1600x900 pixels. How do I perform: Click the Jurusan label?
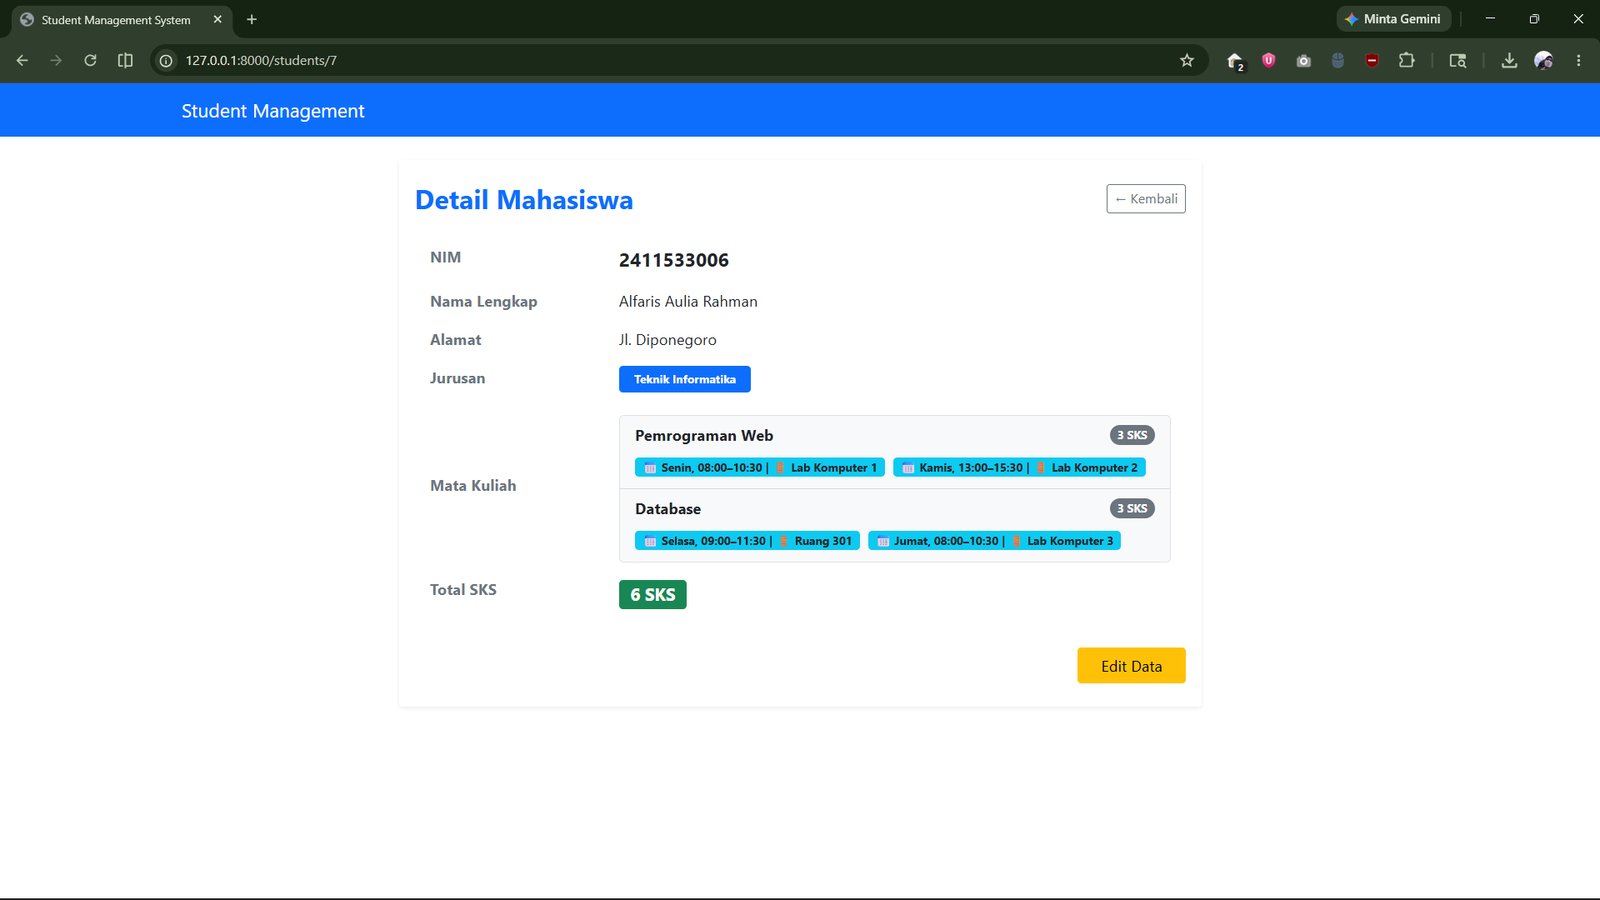tap(458, 378)
